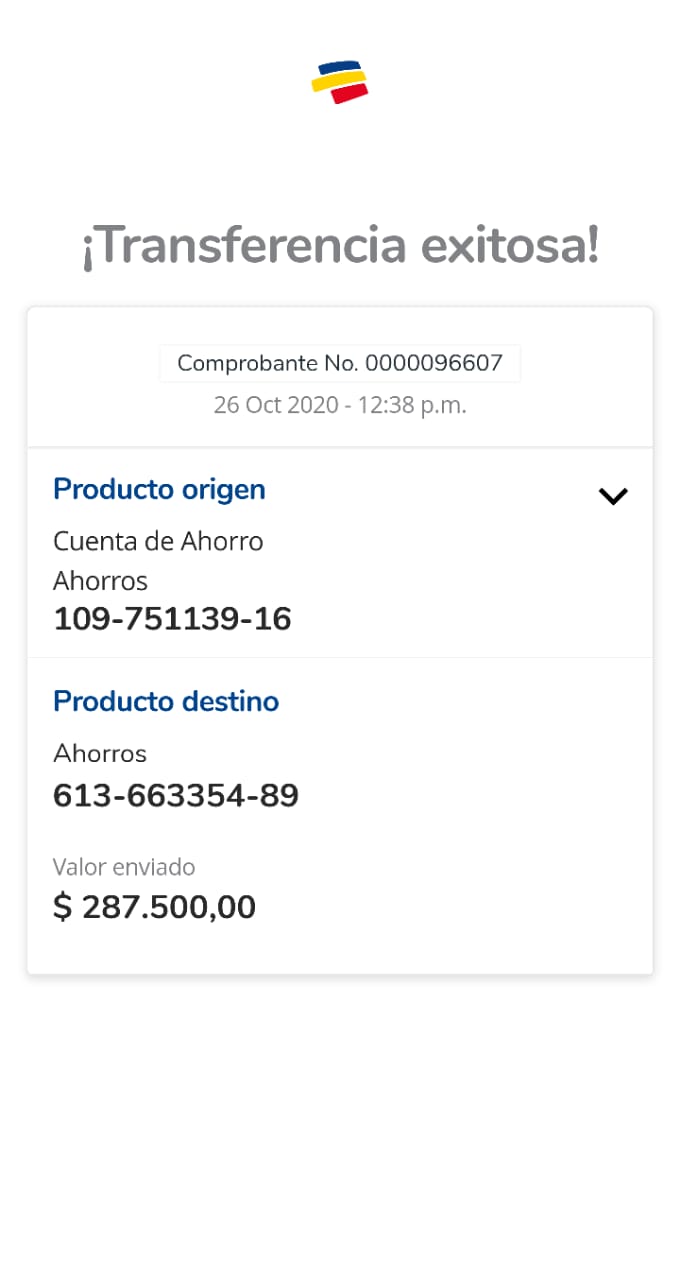Viewport: 680px width, 1280px height.
Task: Click the Producto destino heading
Action: 166,701
